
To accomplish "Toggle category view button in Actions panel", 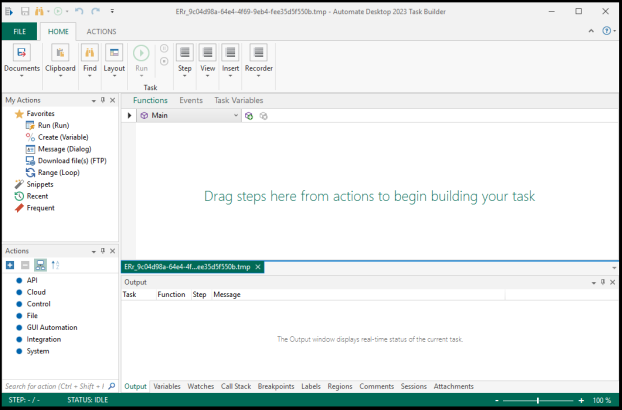I will click(40, 265).
